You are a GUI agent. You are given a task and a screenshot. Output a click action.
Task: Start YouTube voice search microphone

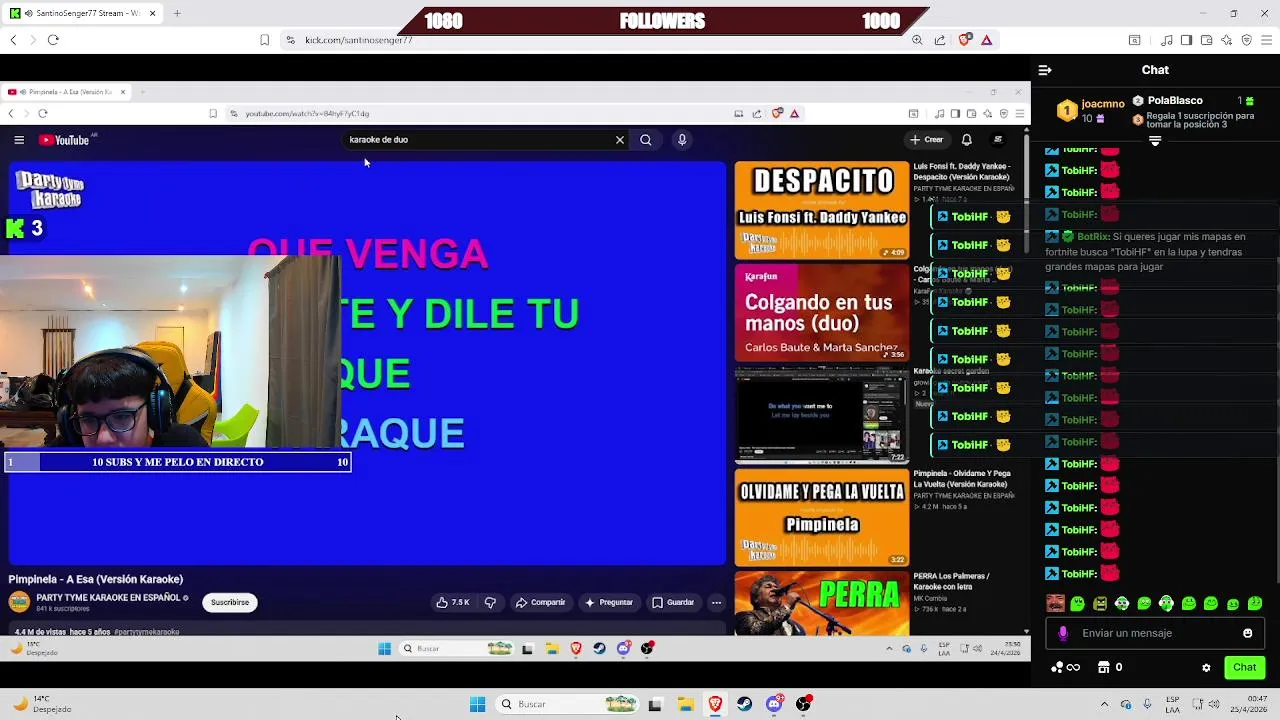682,140
